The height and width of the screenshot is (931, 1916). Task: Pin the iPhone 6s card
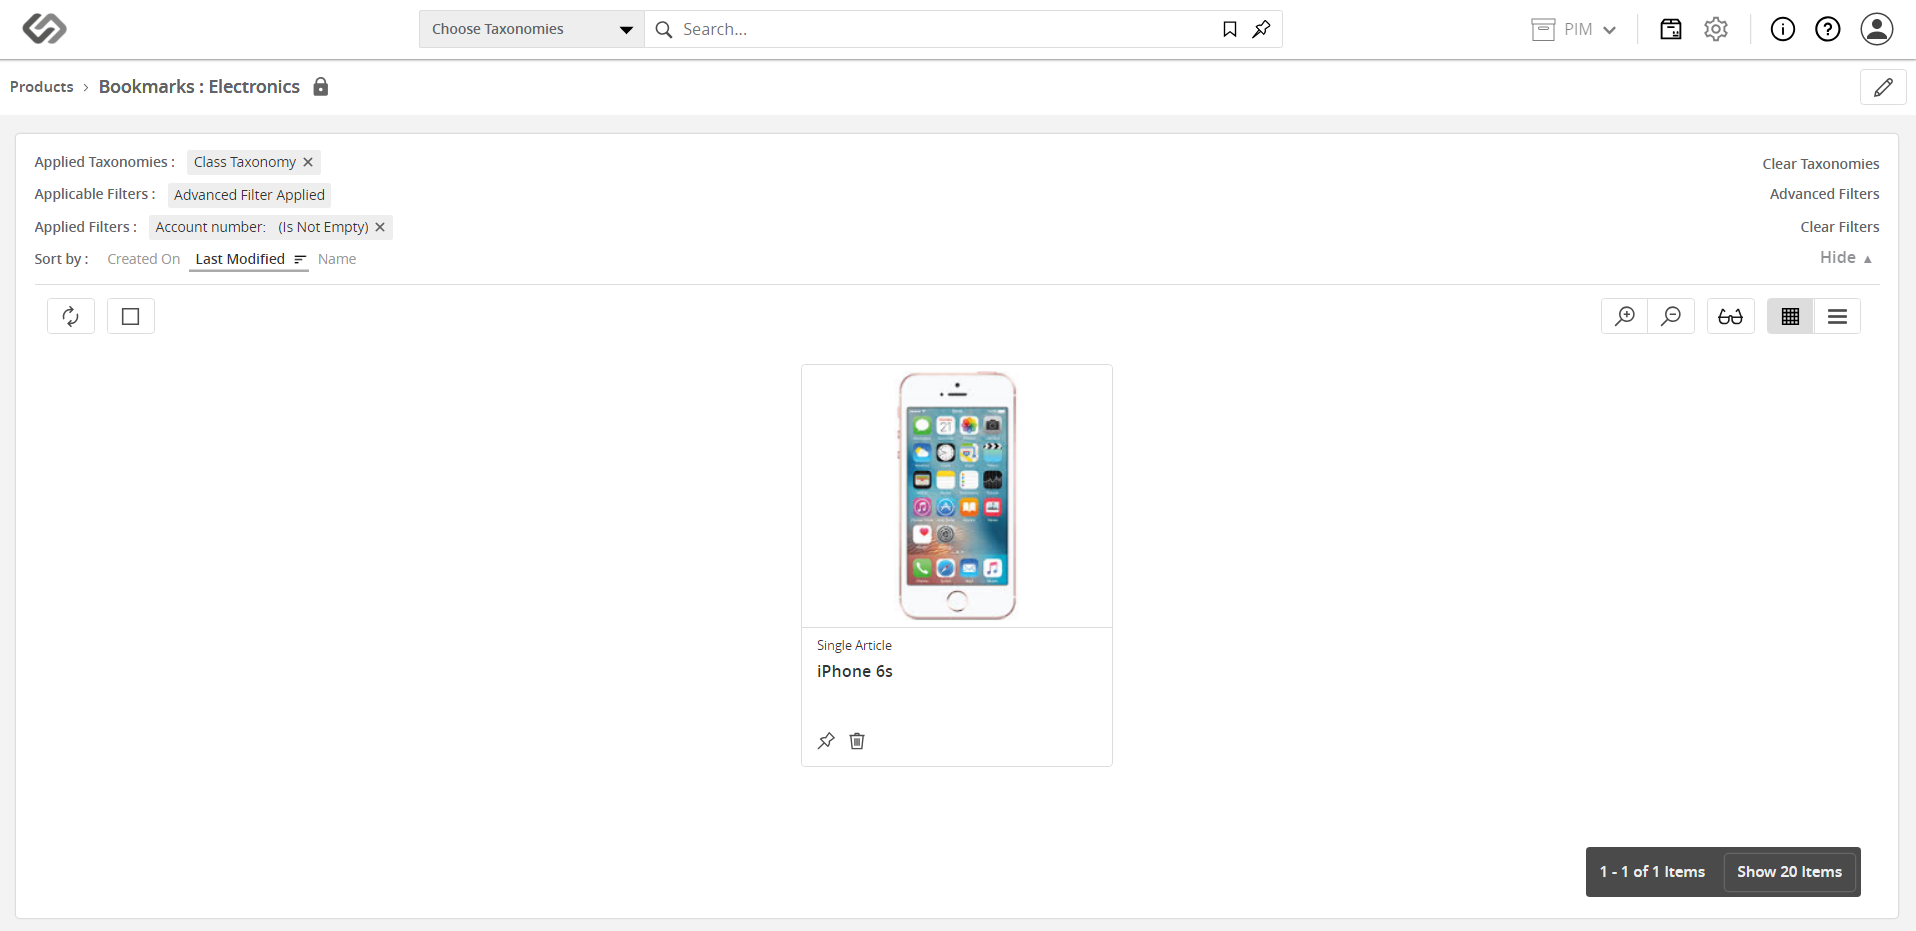pyautogui.click(x=826, y=741)
